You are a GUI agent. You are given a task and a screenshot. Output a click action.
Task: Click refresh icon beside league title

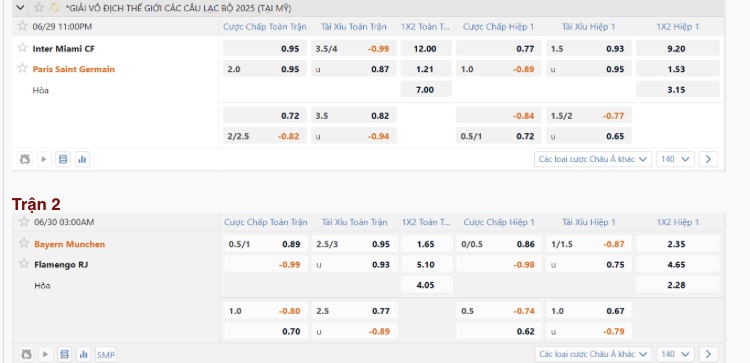click(55, 8)
